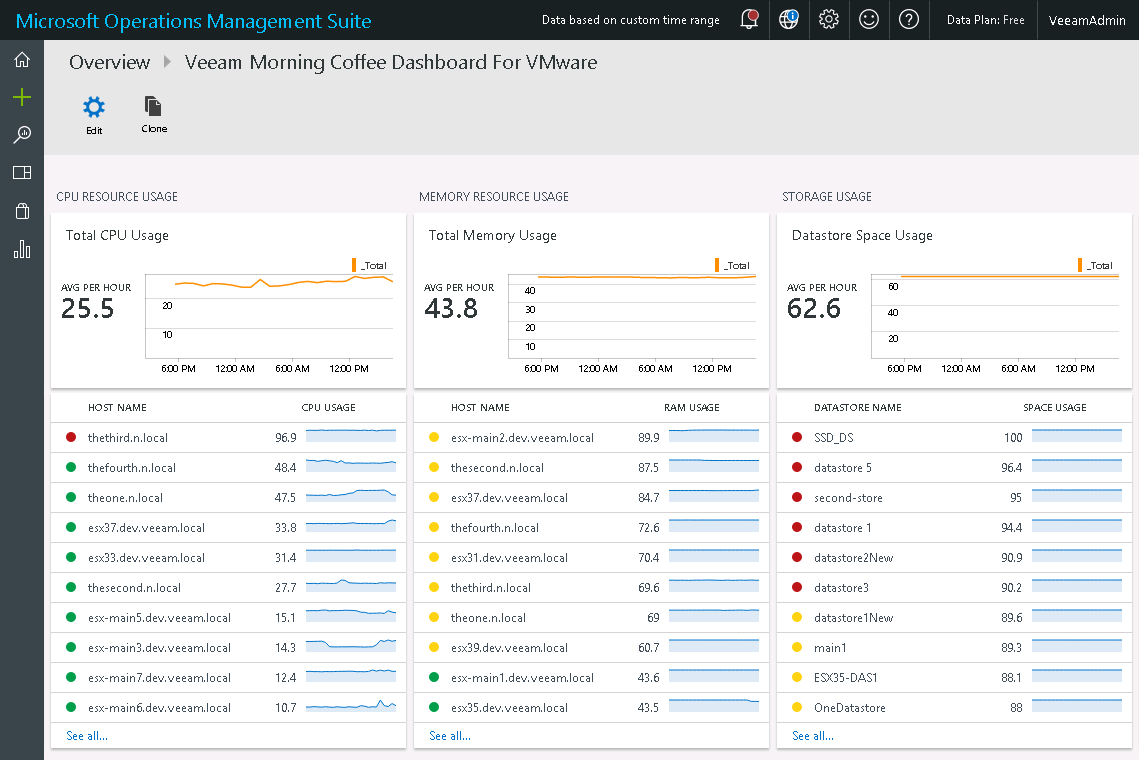This screenshot has width=1139, height=760.
Task: Select esx39.dev.veeam.local host row
Action: pyautogui.click(x=591, y=647)
